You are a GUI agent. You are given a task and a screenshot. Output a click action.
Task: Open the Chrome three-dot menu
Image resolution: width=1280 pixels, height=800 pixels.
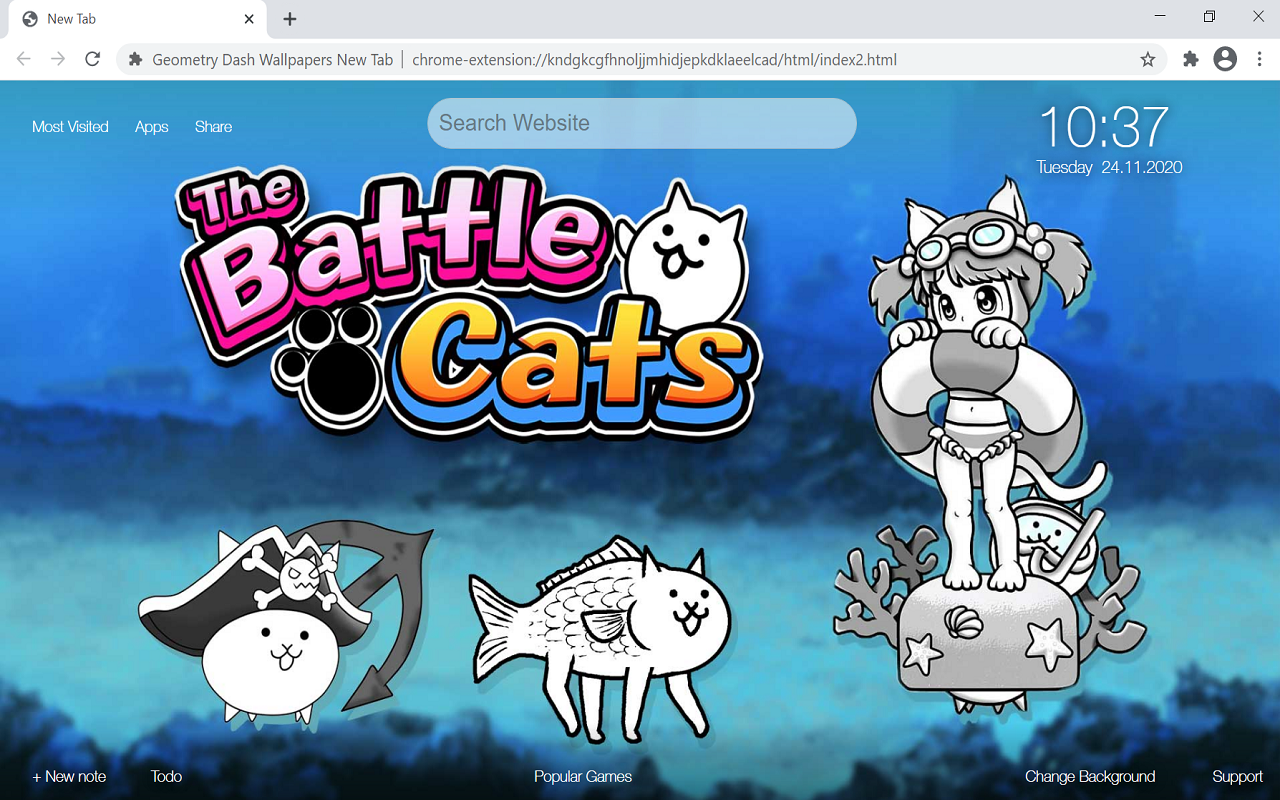[1259, 59]
